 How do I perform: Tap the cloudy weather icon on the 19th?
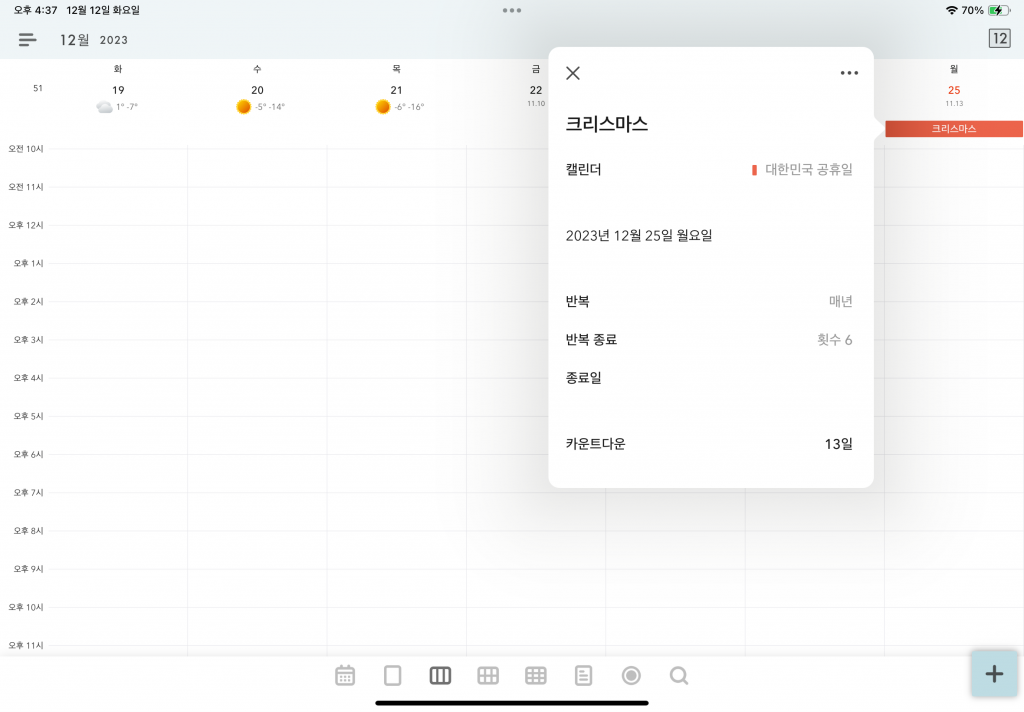click(x=104, y=107)
